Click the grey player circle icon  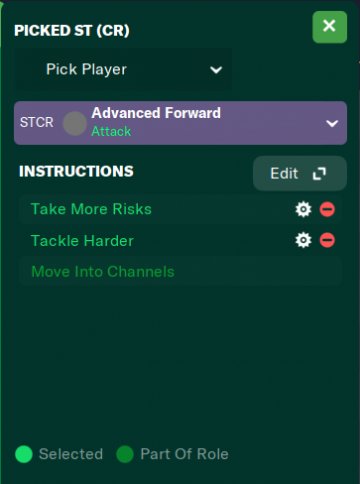click(x=75, y=123)
